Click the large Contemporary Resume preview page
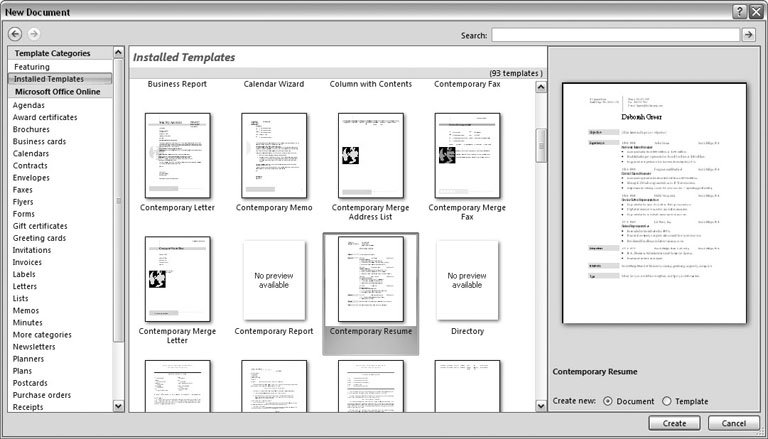 click(655, 203)
